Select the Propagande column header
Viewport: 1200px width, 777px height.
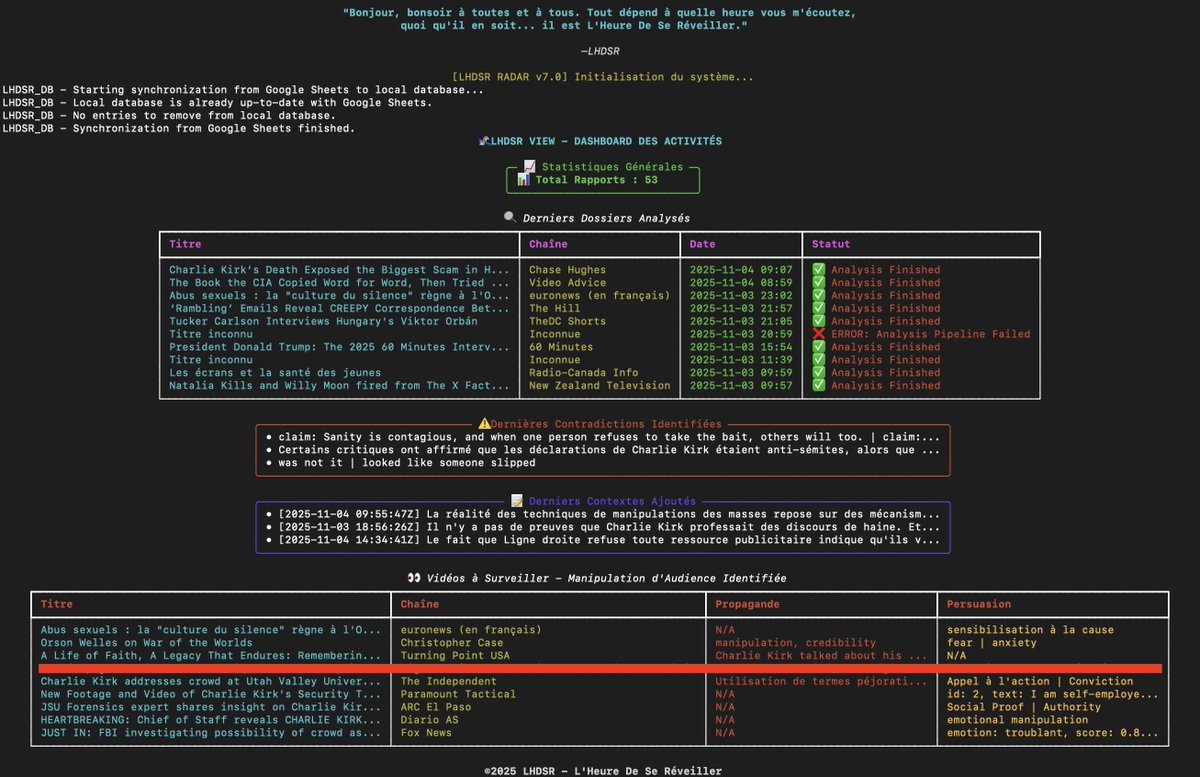(748, 605)
